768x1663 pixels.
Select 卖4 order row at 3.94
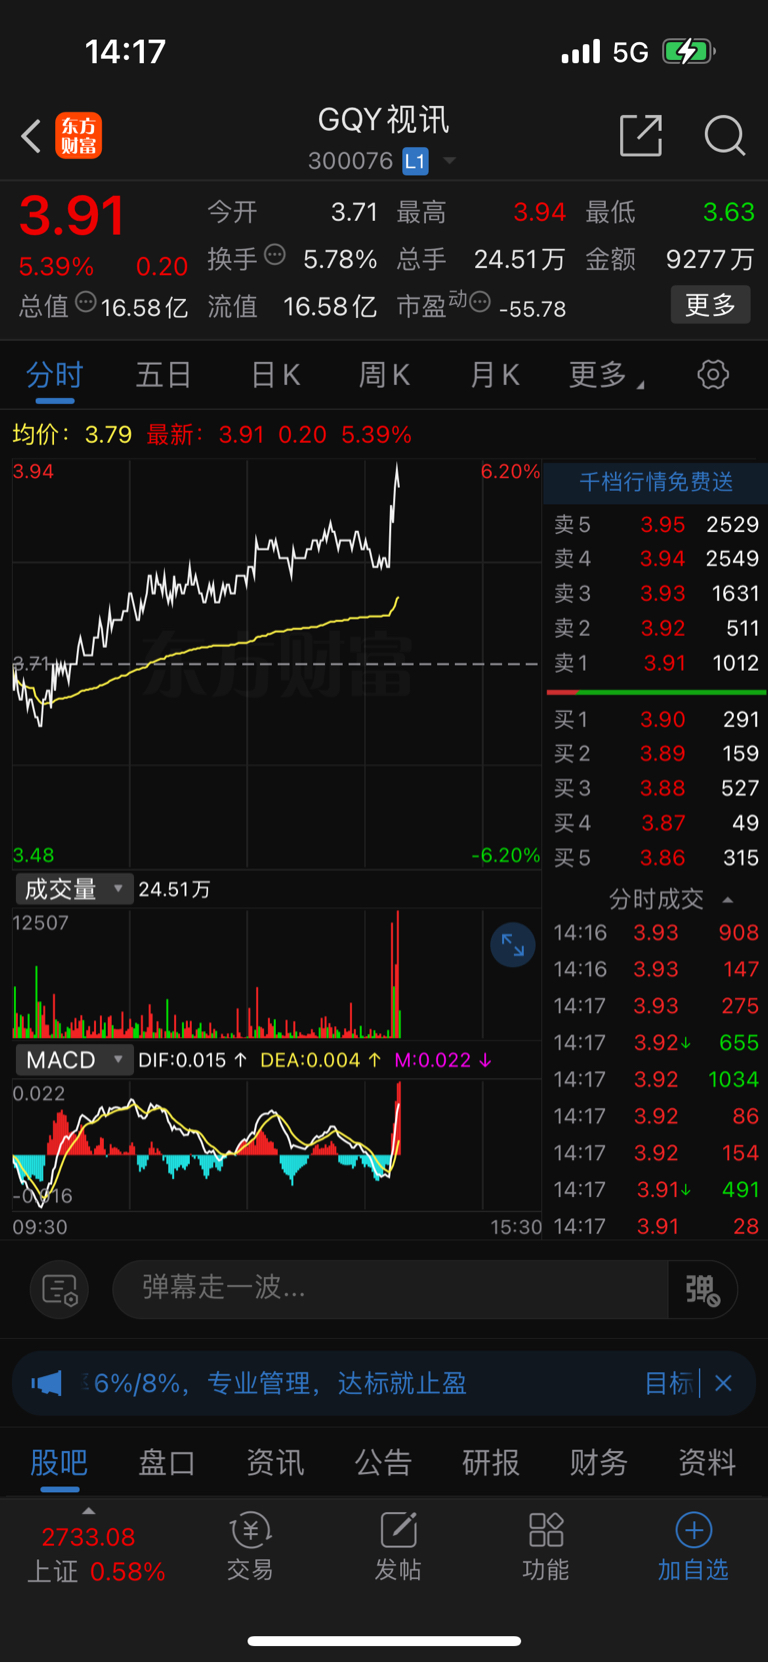click(x=656, y=558)
